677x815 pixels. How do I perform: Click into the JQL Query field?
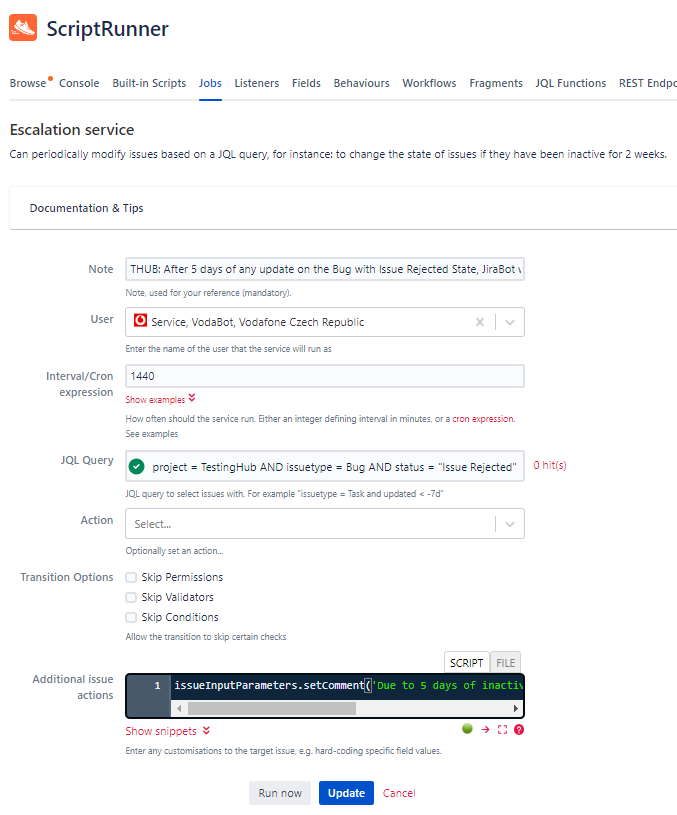324,466
